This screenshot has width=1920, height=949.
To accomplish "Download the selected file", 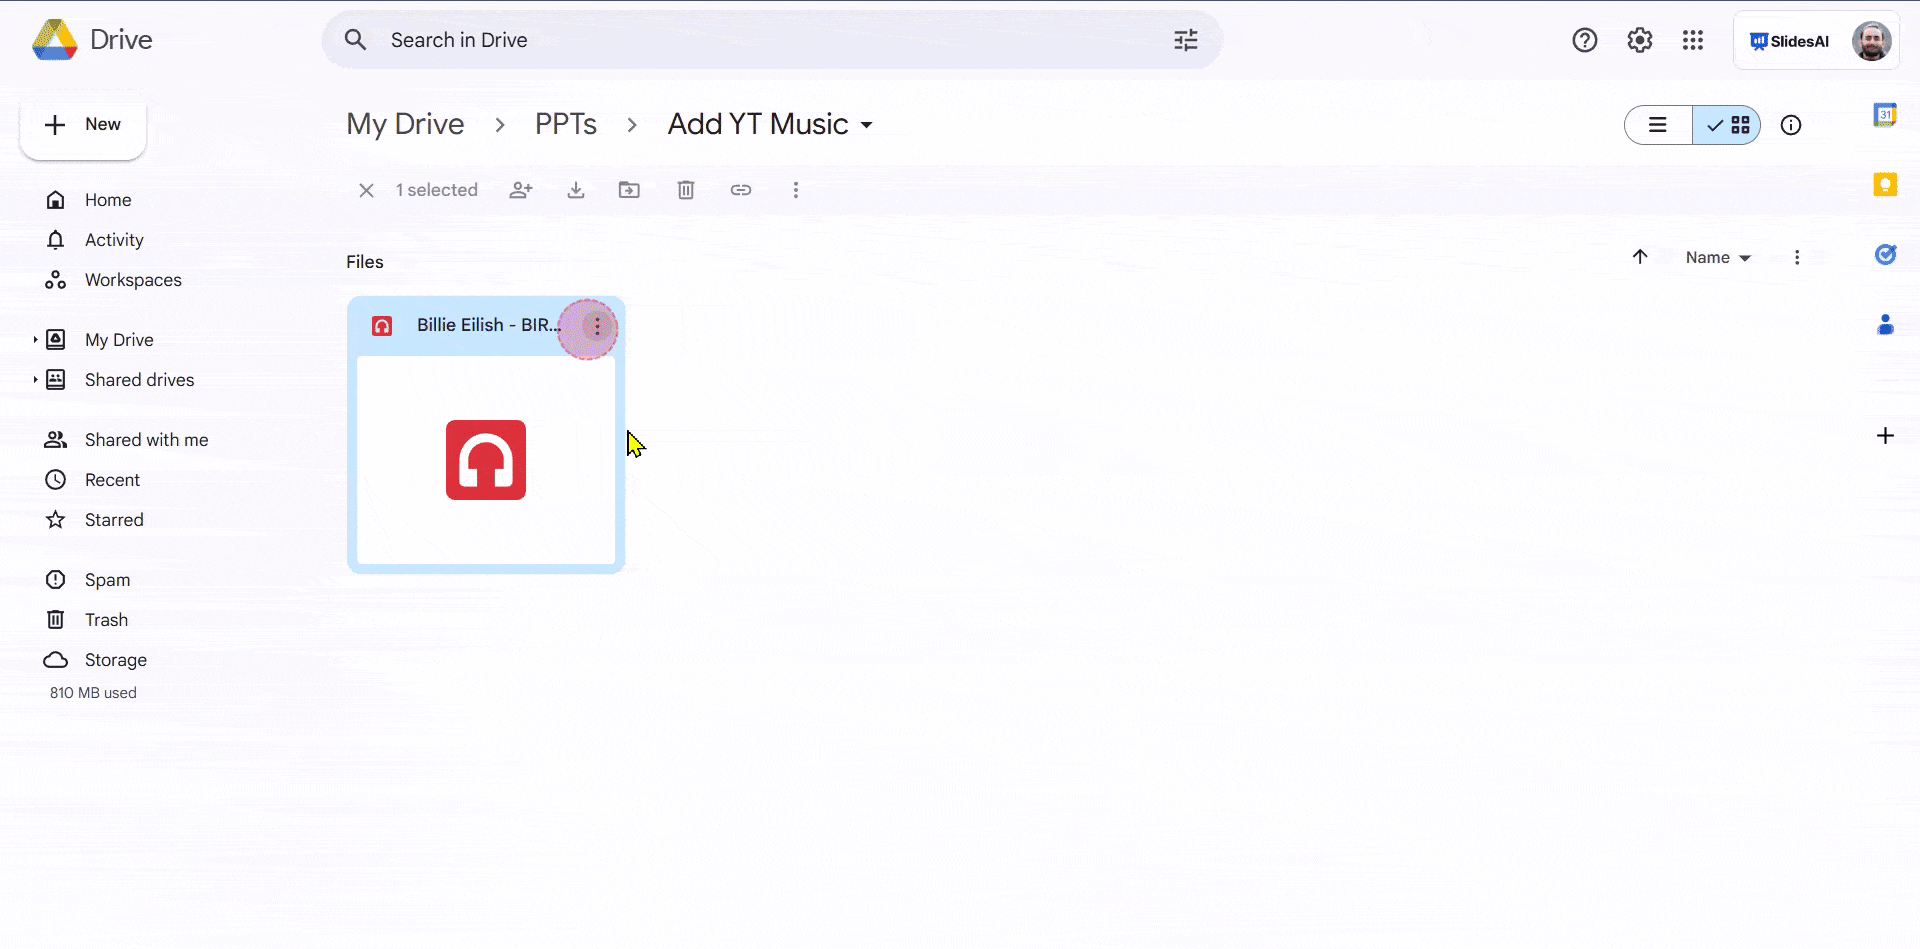I will [576, 189].
